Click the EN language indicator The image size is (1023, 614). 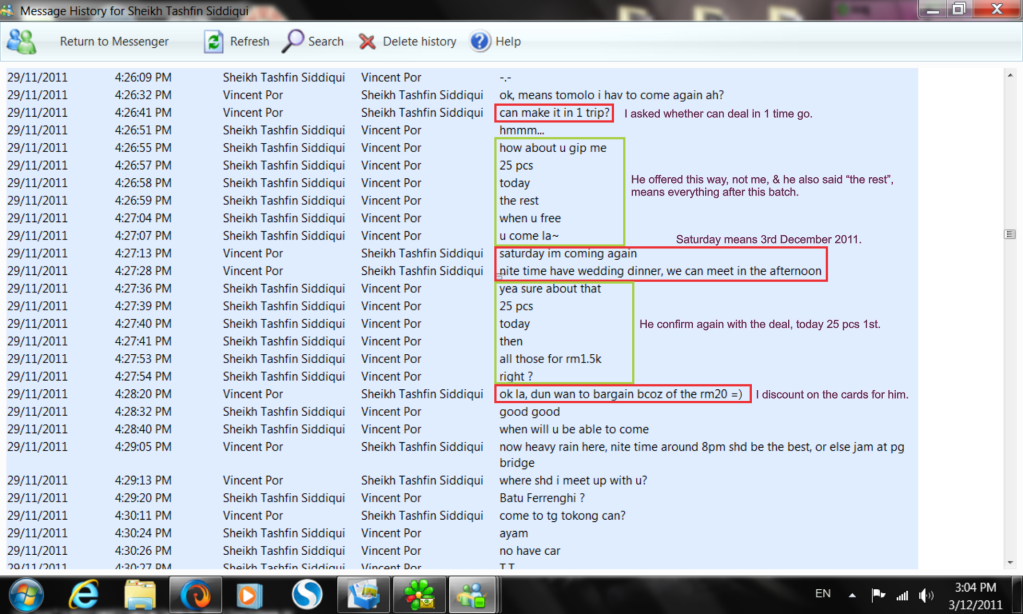pyautogui.click(x=823, y=594)
